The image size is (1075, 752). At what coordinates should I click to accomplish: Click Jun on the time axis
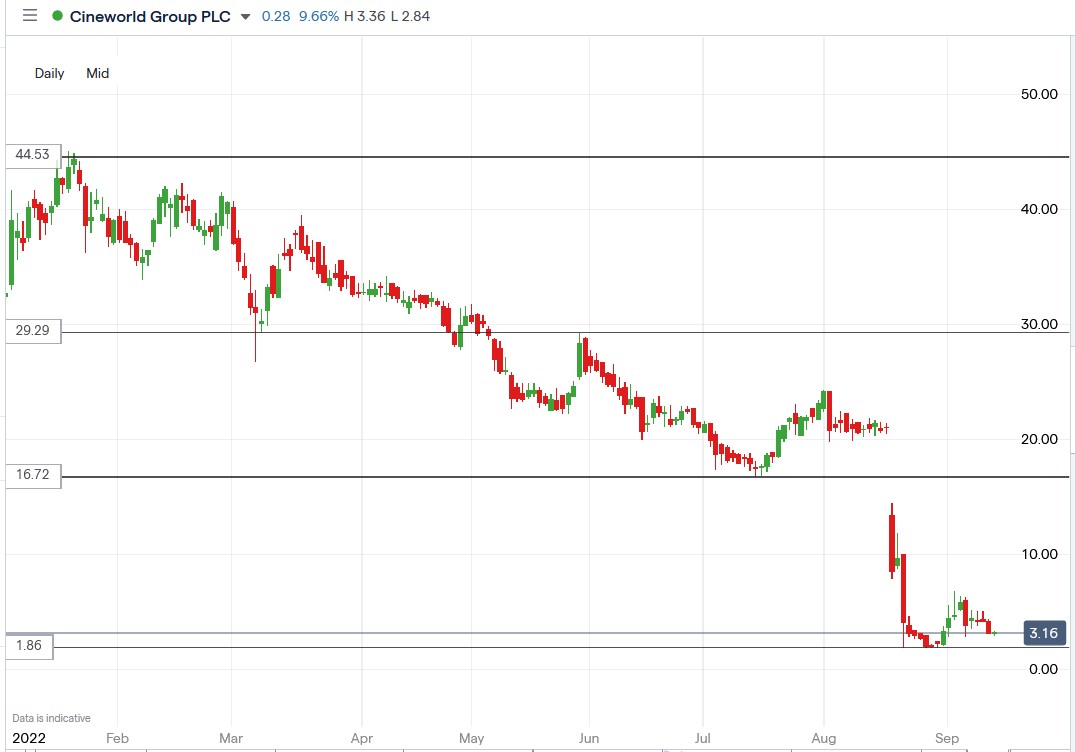pos(588,738)
